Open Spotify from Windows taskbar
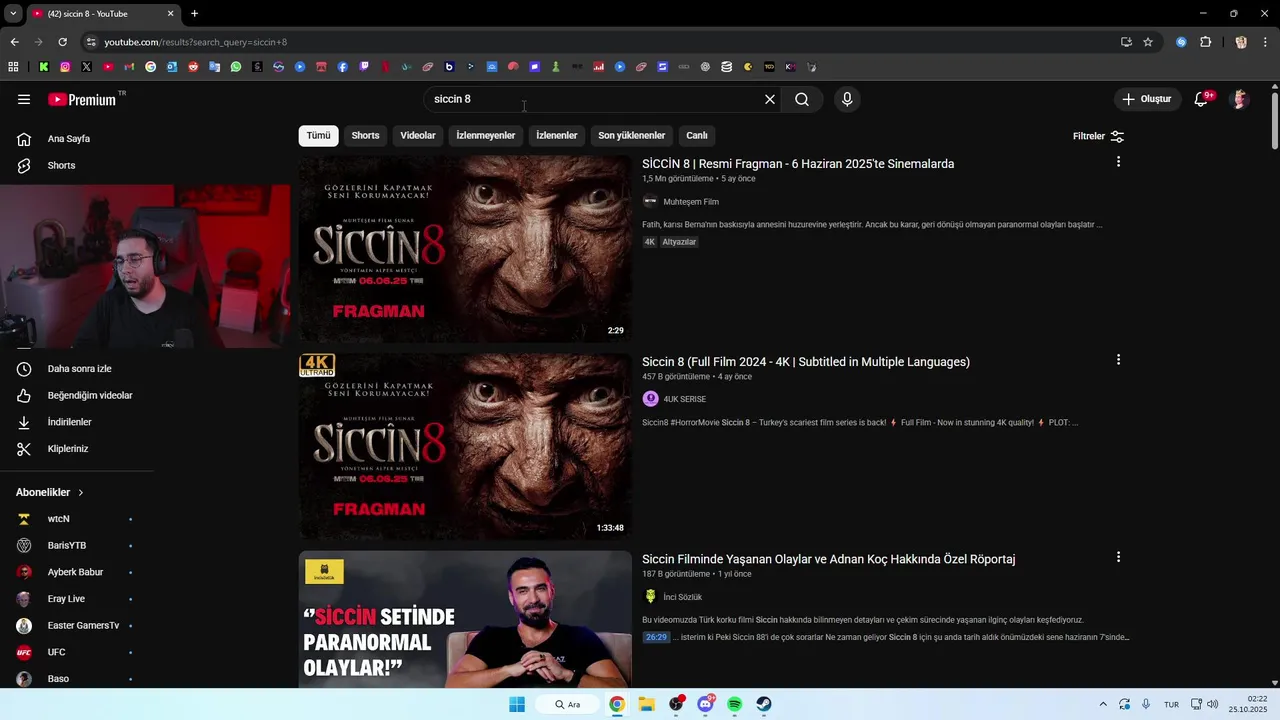Viewport: 1280px width, 720px height. (x=735, y=704)
